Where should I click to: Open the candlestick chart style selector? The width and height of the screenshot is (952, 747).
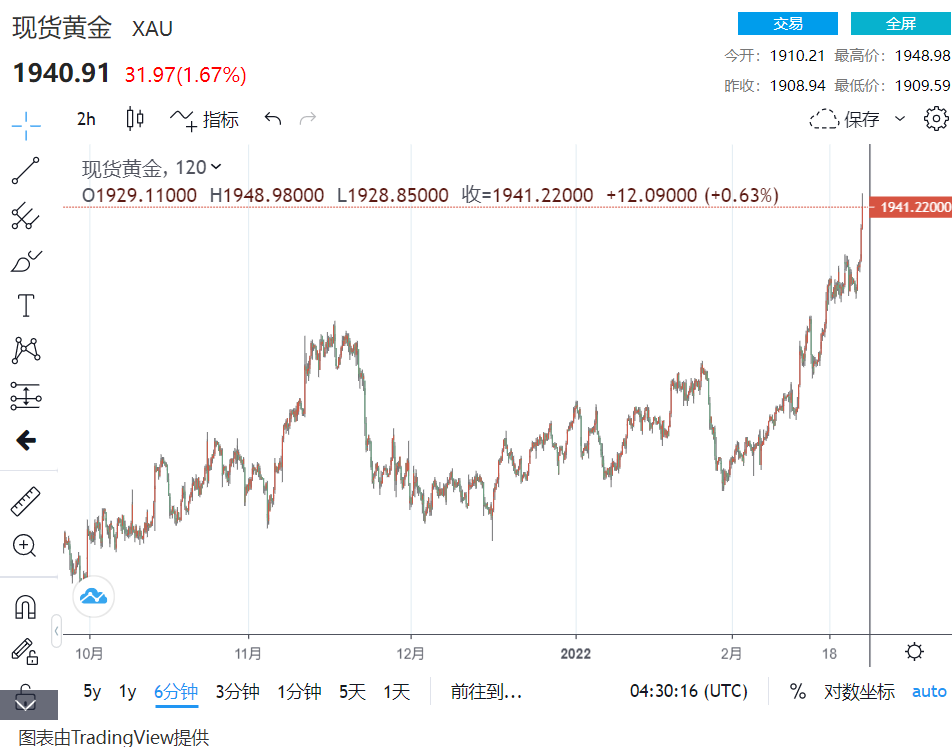[x=135, y=119]
